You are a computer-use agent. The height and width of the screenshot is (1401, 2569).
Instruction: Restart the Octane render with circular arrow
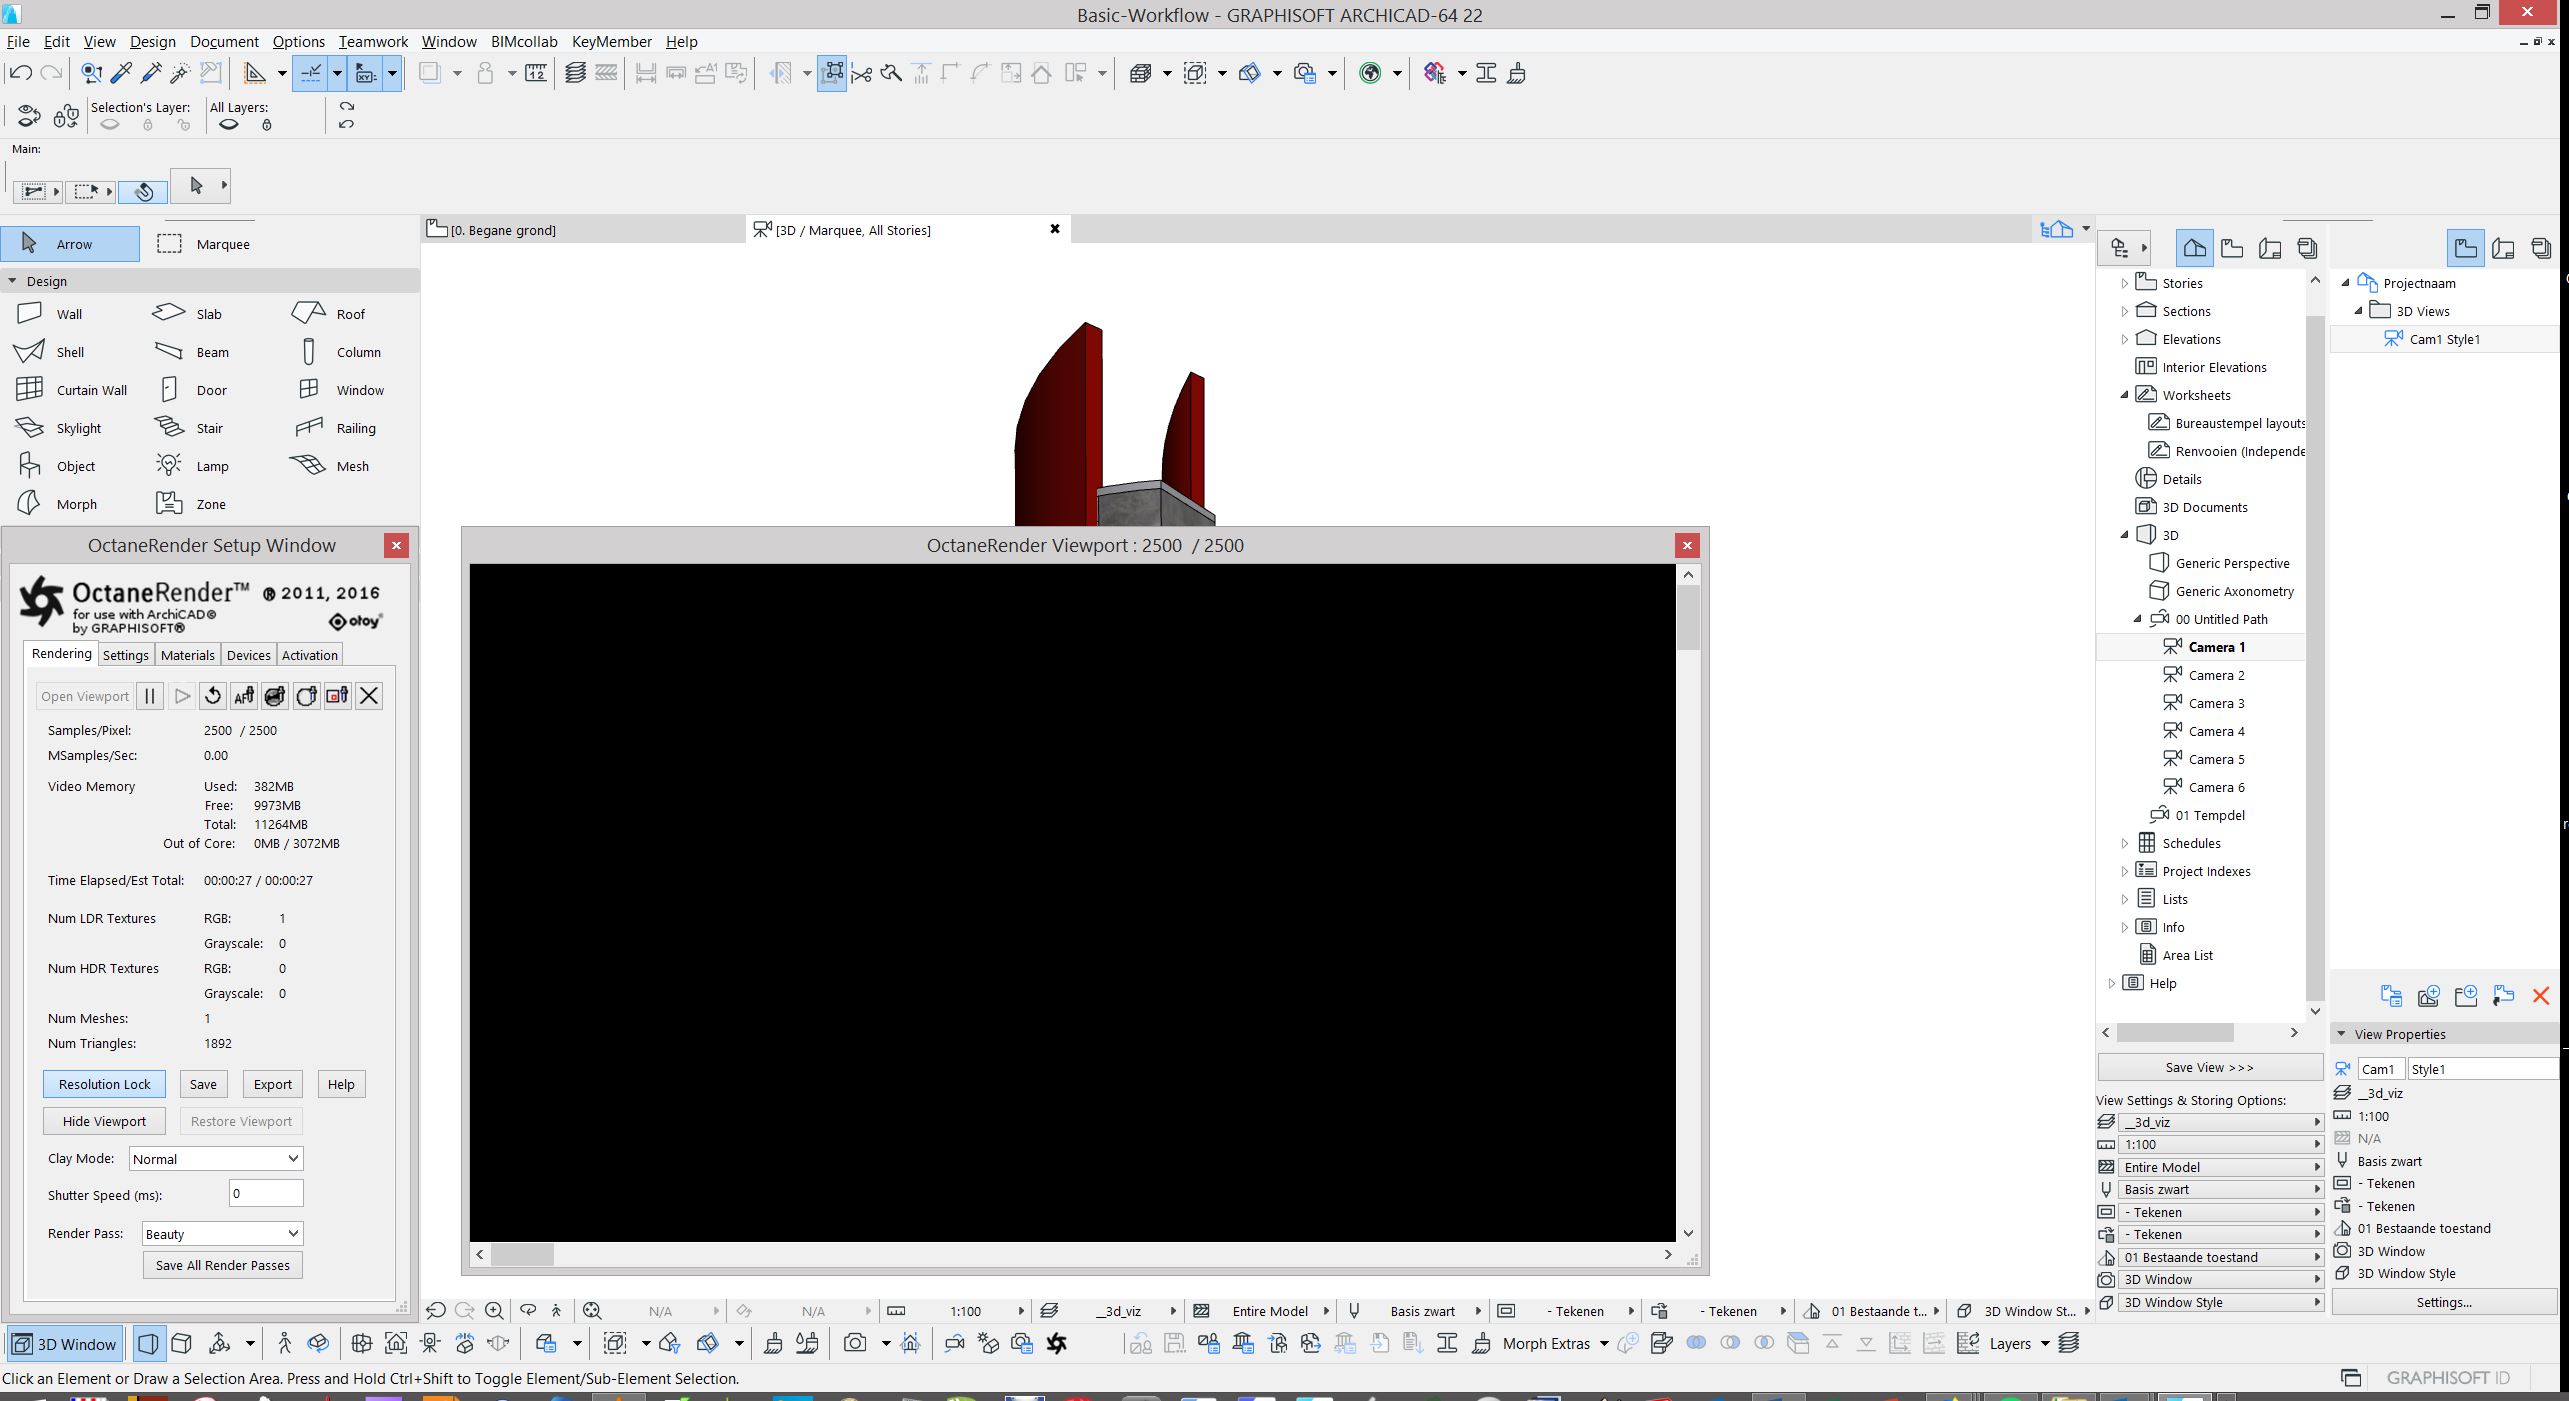[212, 696]
